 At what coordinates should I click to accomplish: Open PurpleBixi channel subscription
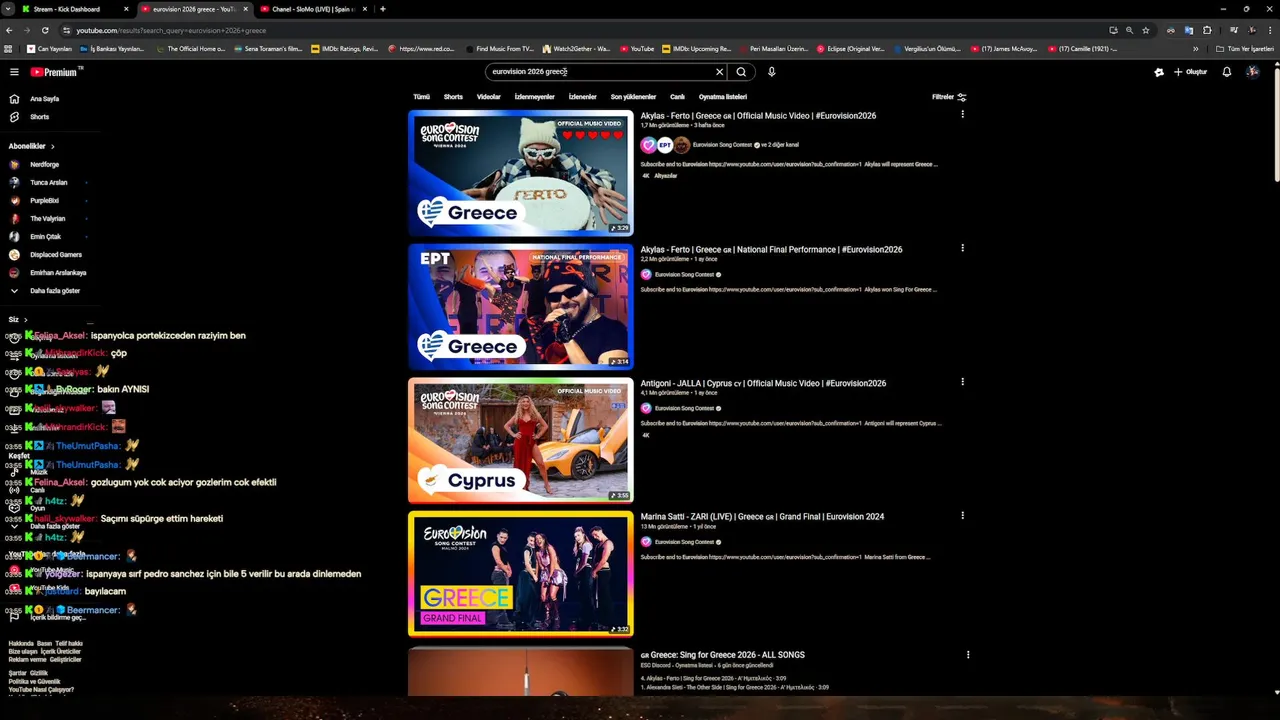pyautogui.click(x=44, y=201)
